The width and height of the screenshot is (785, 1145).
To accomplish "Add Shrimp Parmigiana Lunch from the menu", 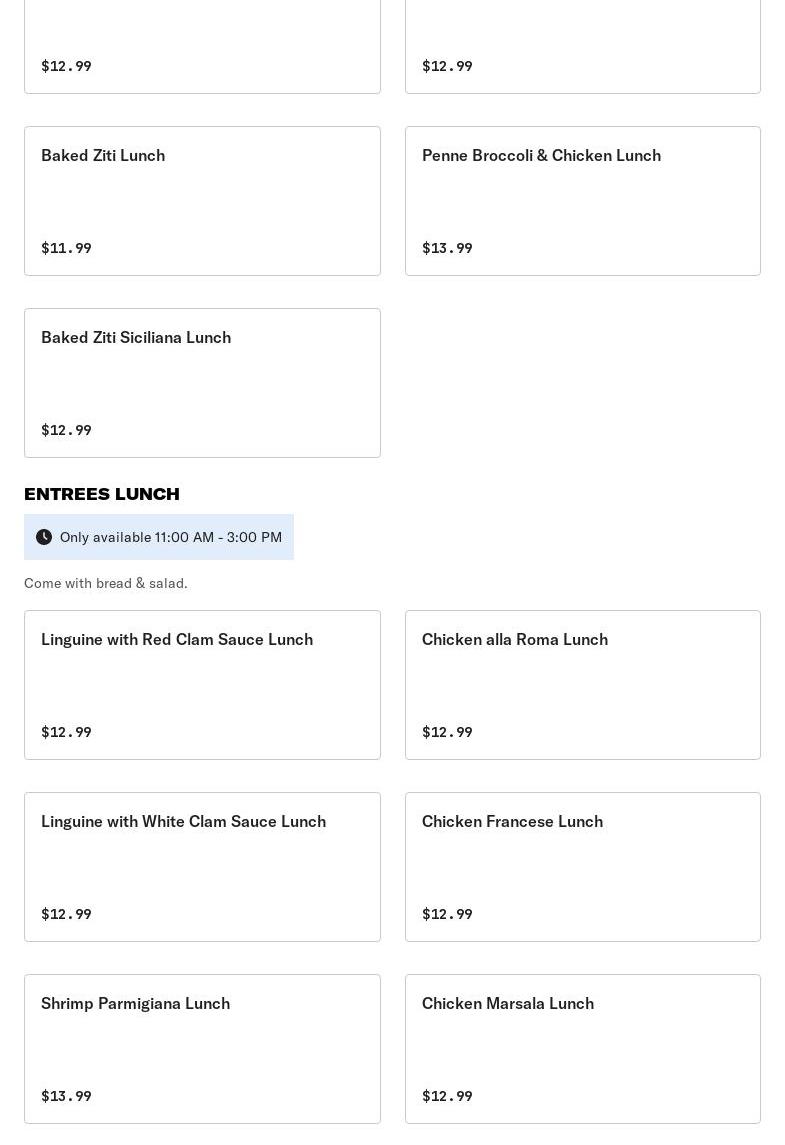I will click(135, 1003).
